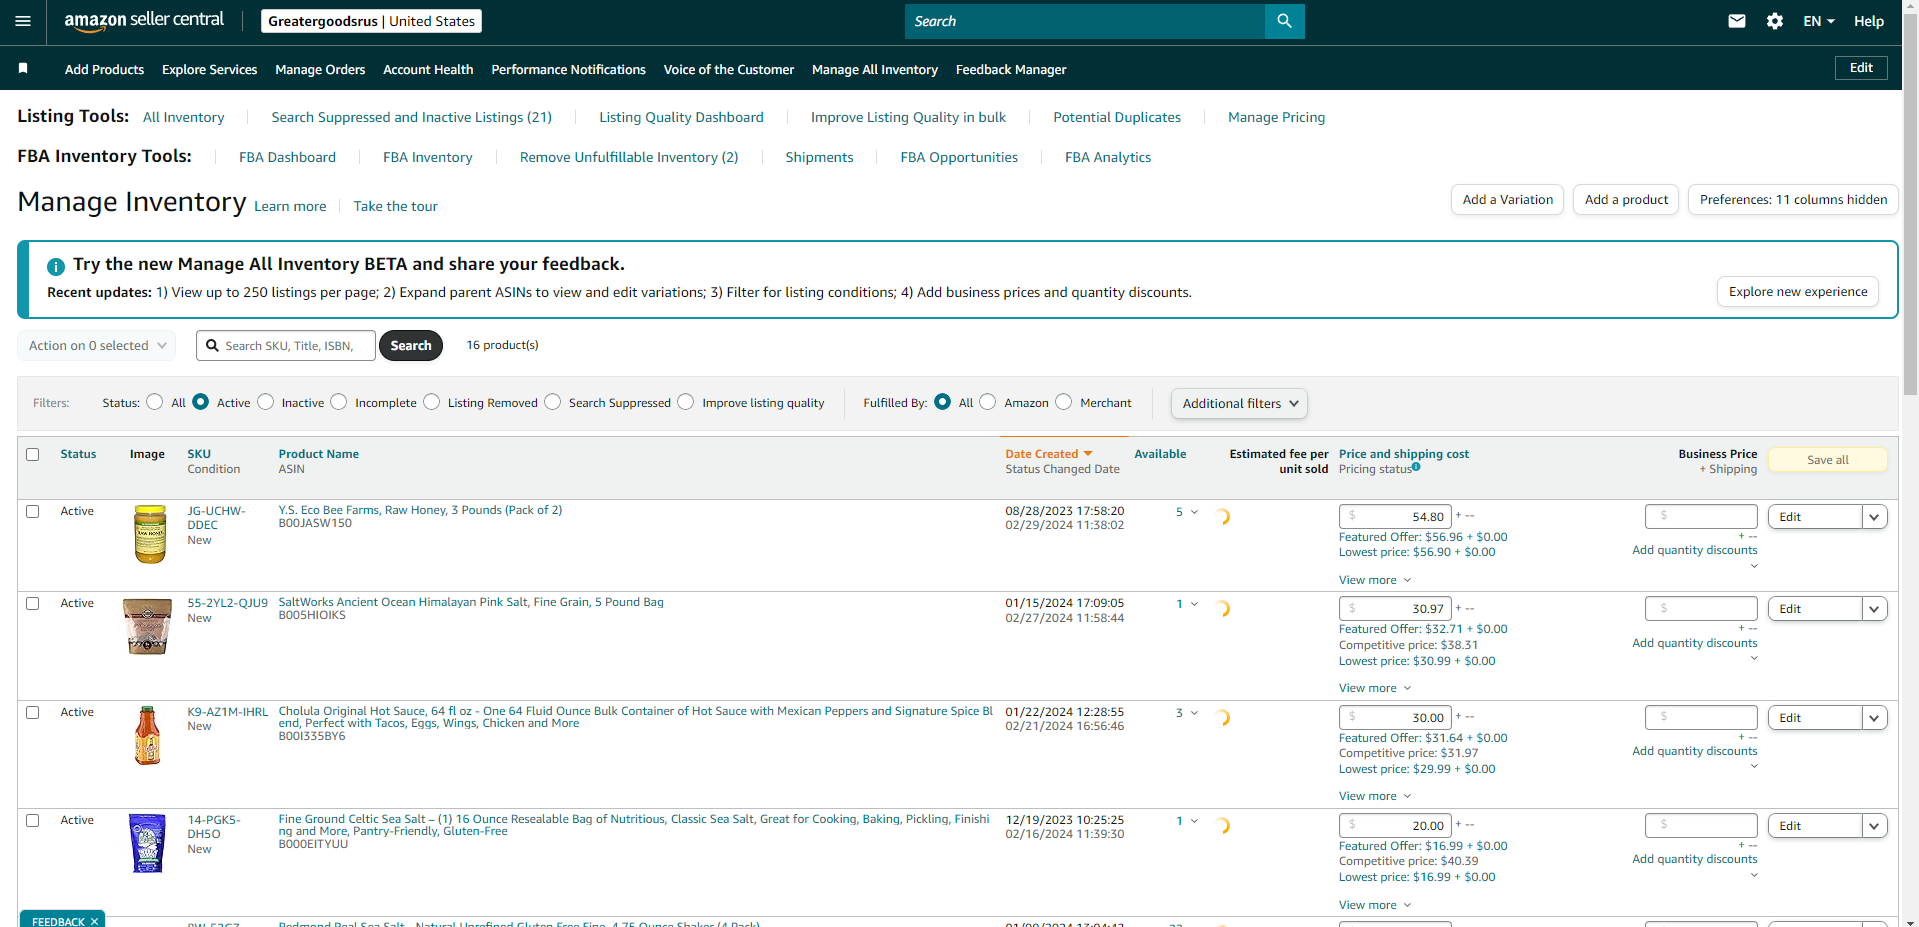Click Explore new experience button
This screenshot has width=1919, height=927.
[1798, 292]
